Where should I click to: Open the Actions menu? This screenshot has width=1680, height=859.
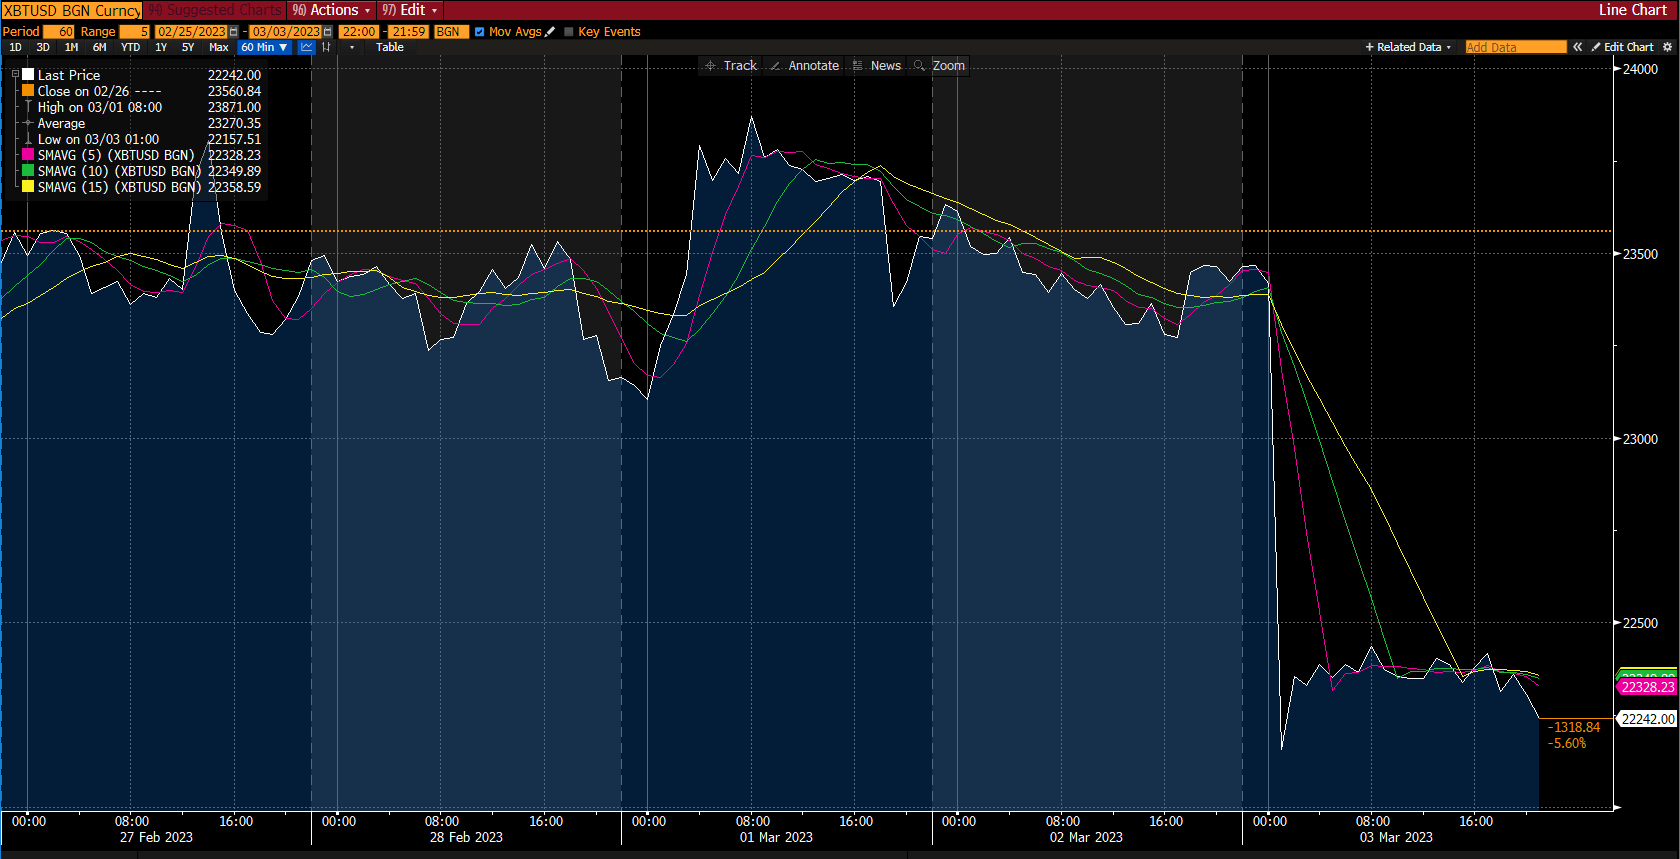pyautogui.click(x=331, y=10)
